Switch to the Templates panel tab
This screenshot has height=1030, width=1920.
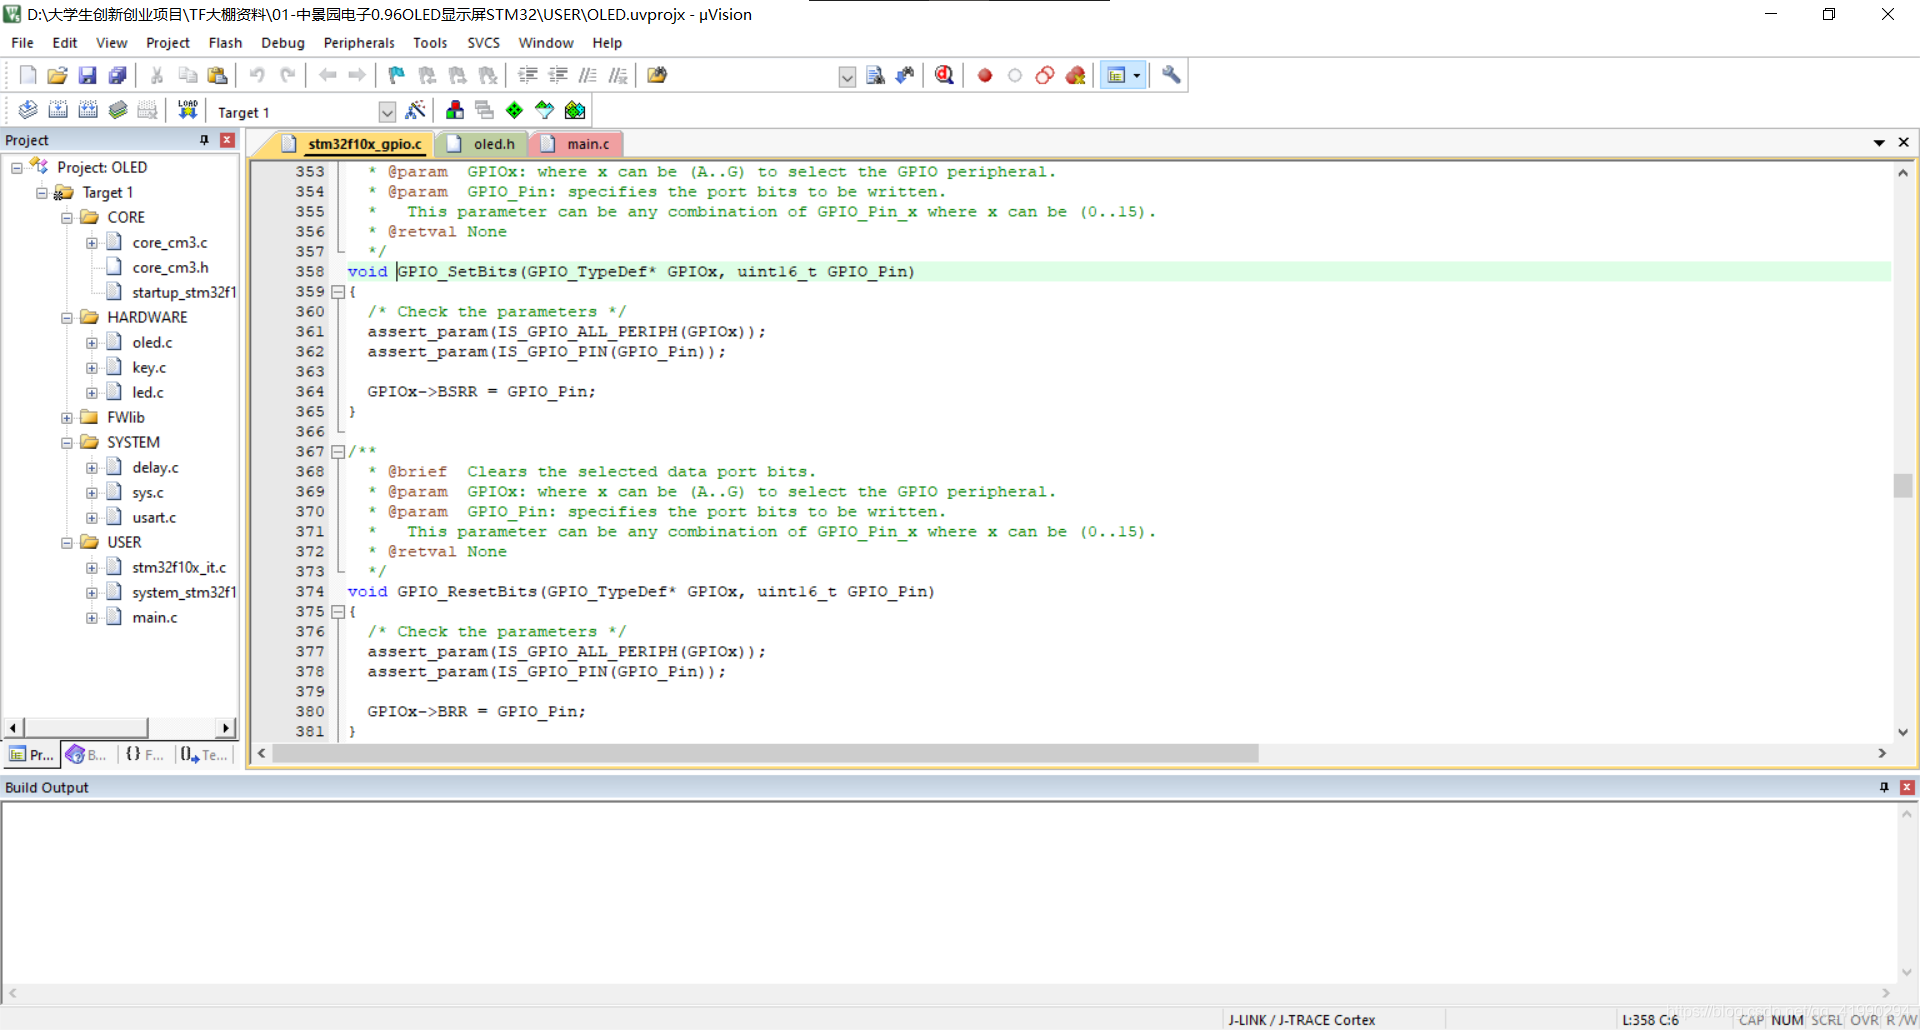point(205,755)
